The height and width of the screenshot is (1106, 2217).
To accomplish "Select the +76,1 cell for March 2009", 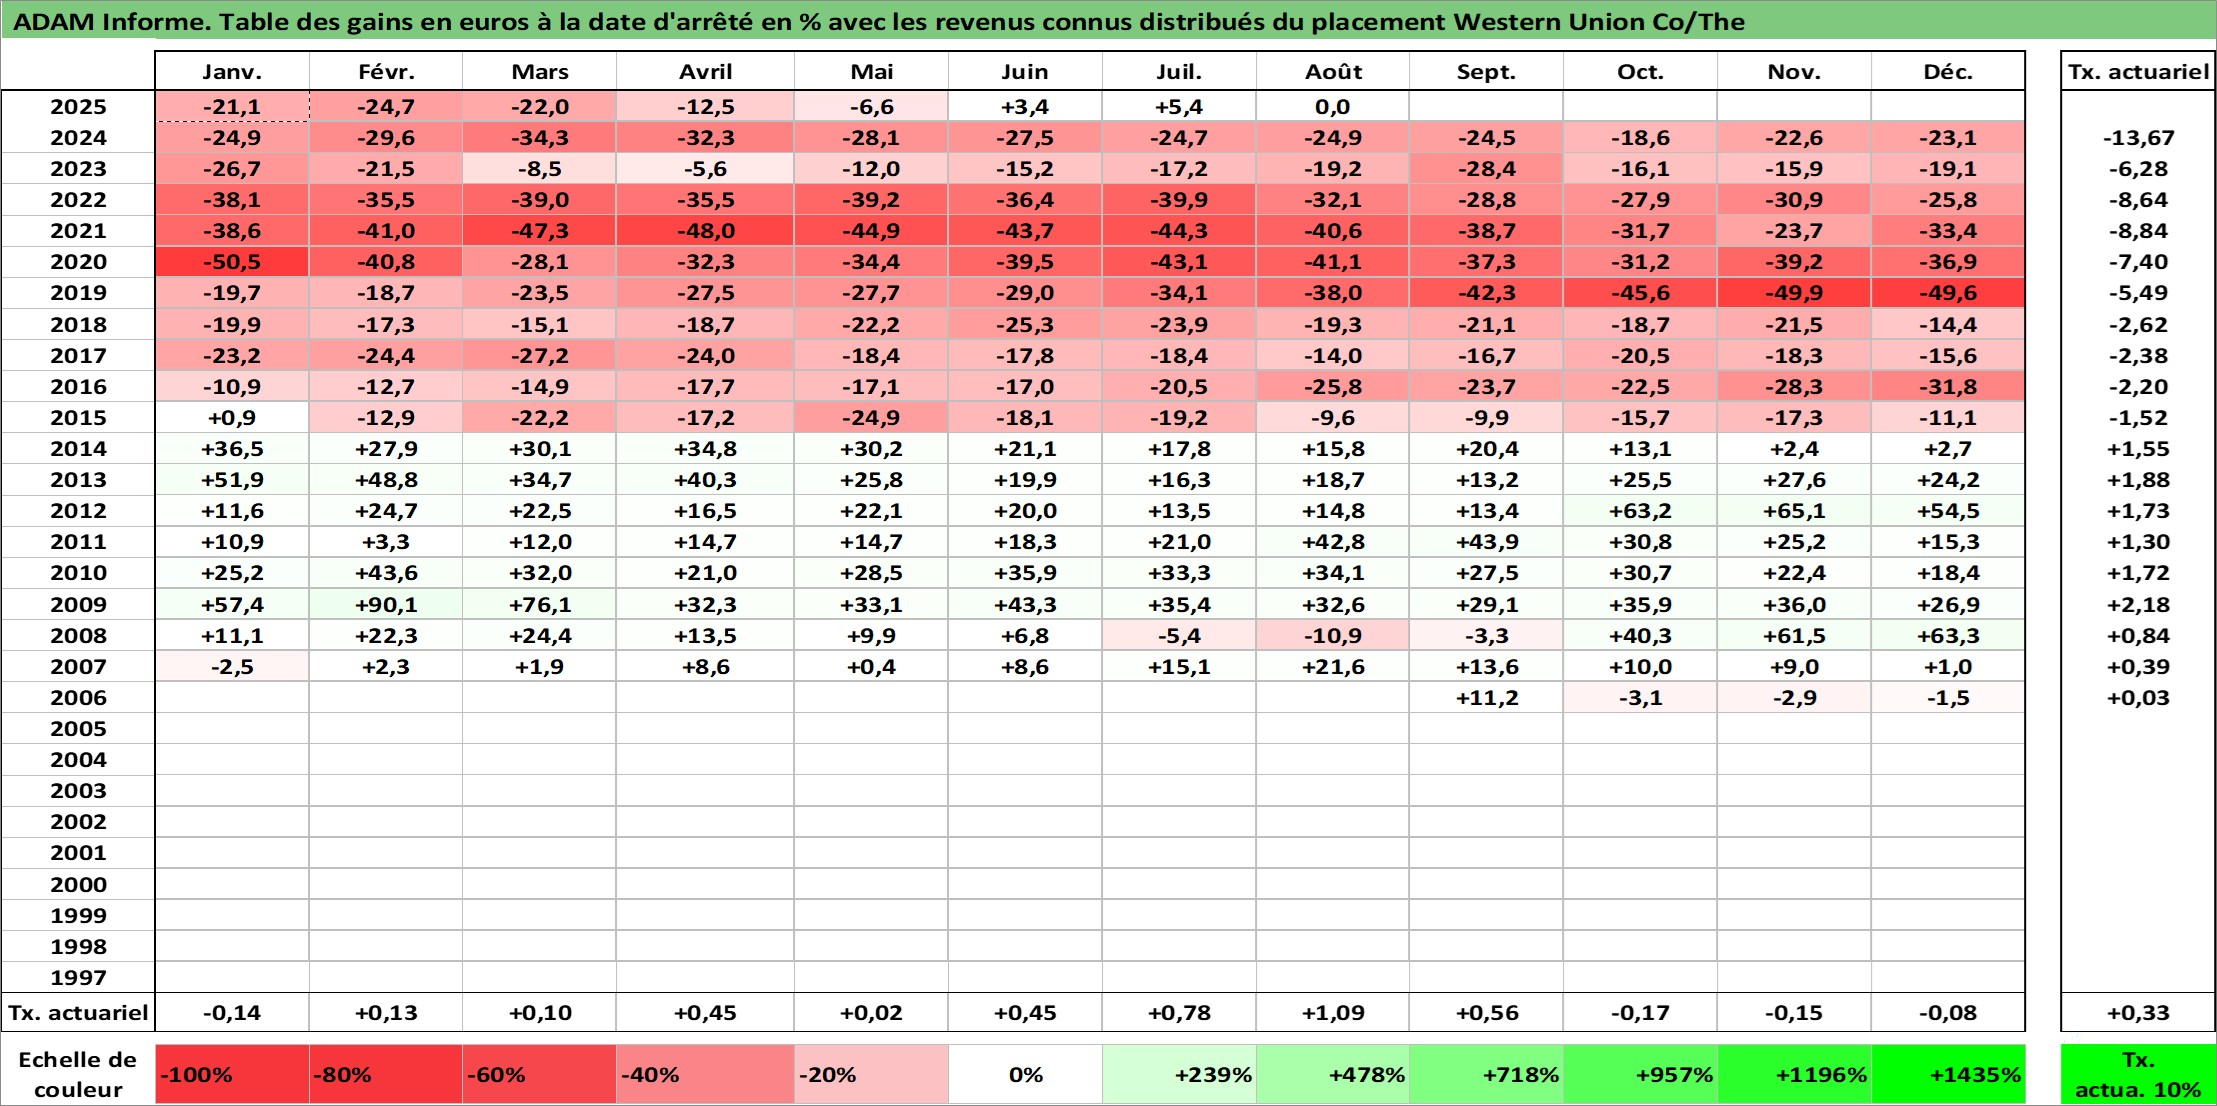I will point(540,605).
